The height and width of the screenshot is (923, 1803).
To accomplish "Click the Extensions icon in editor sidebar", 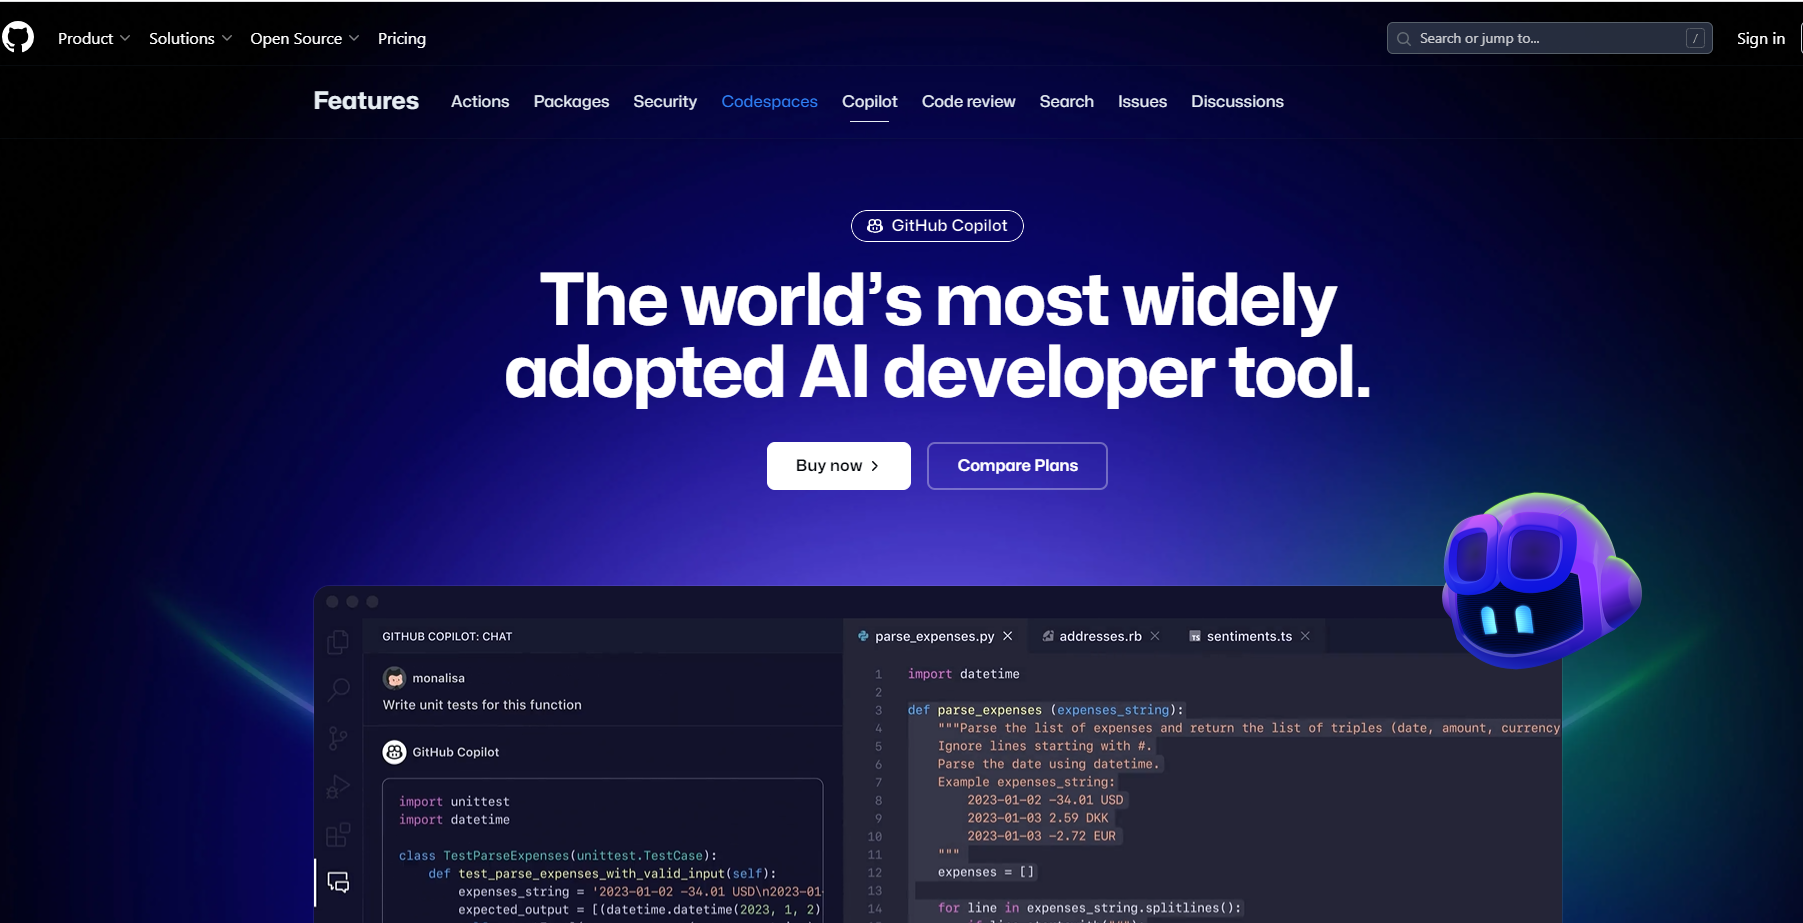I will click(x=338, y=834).
